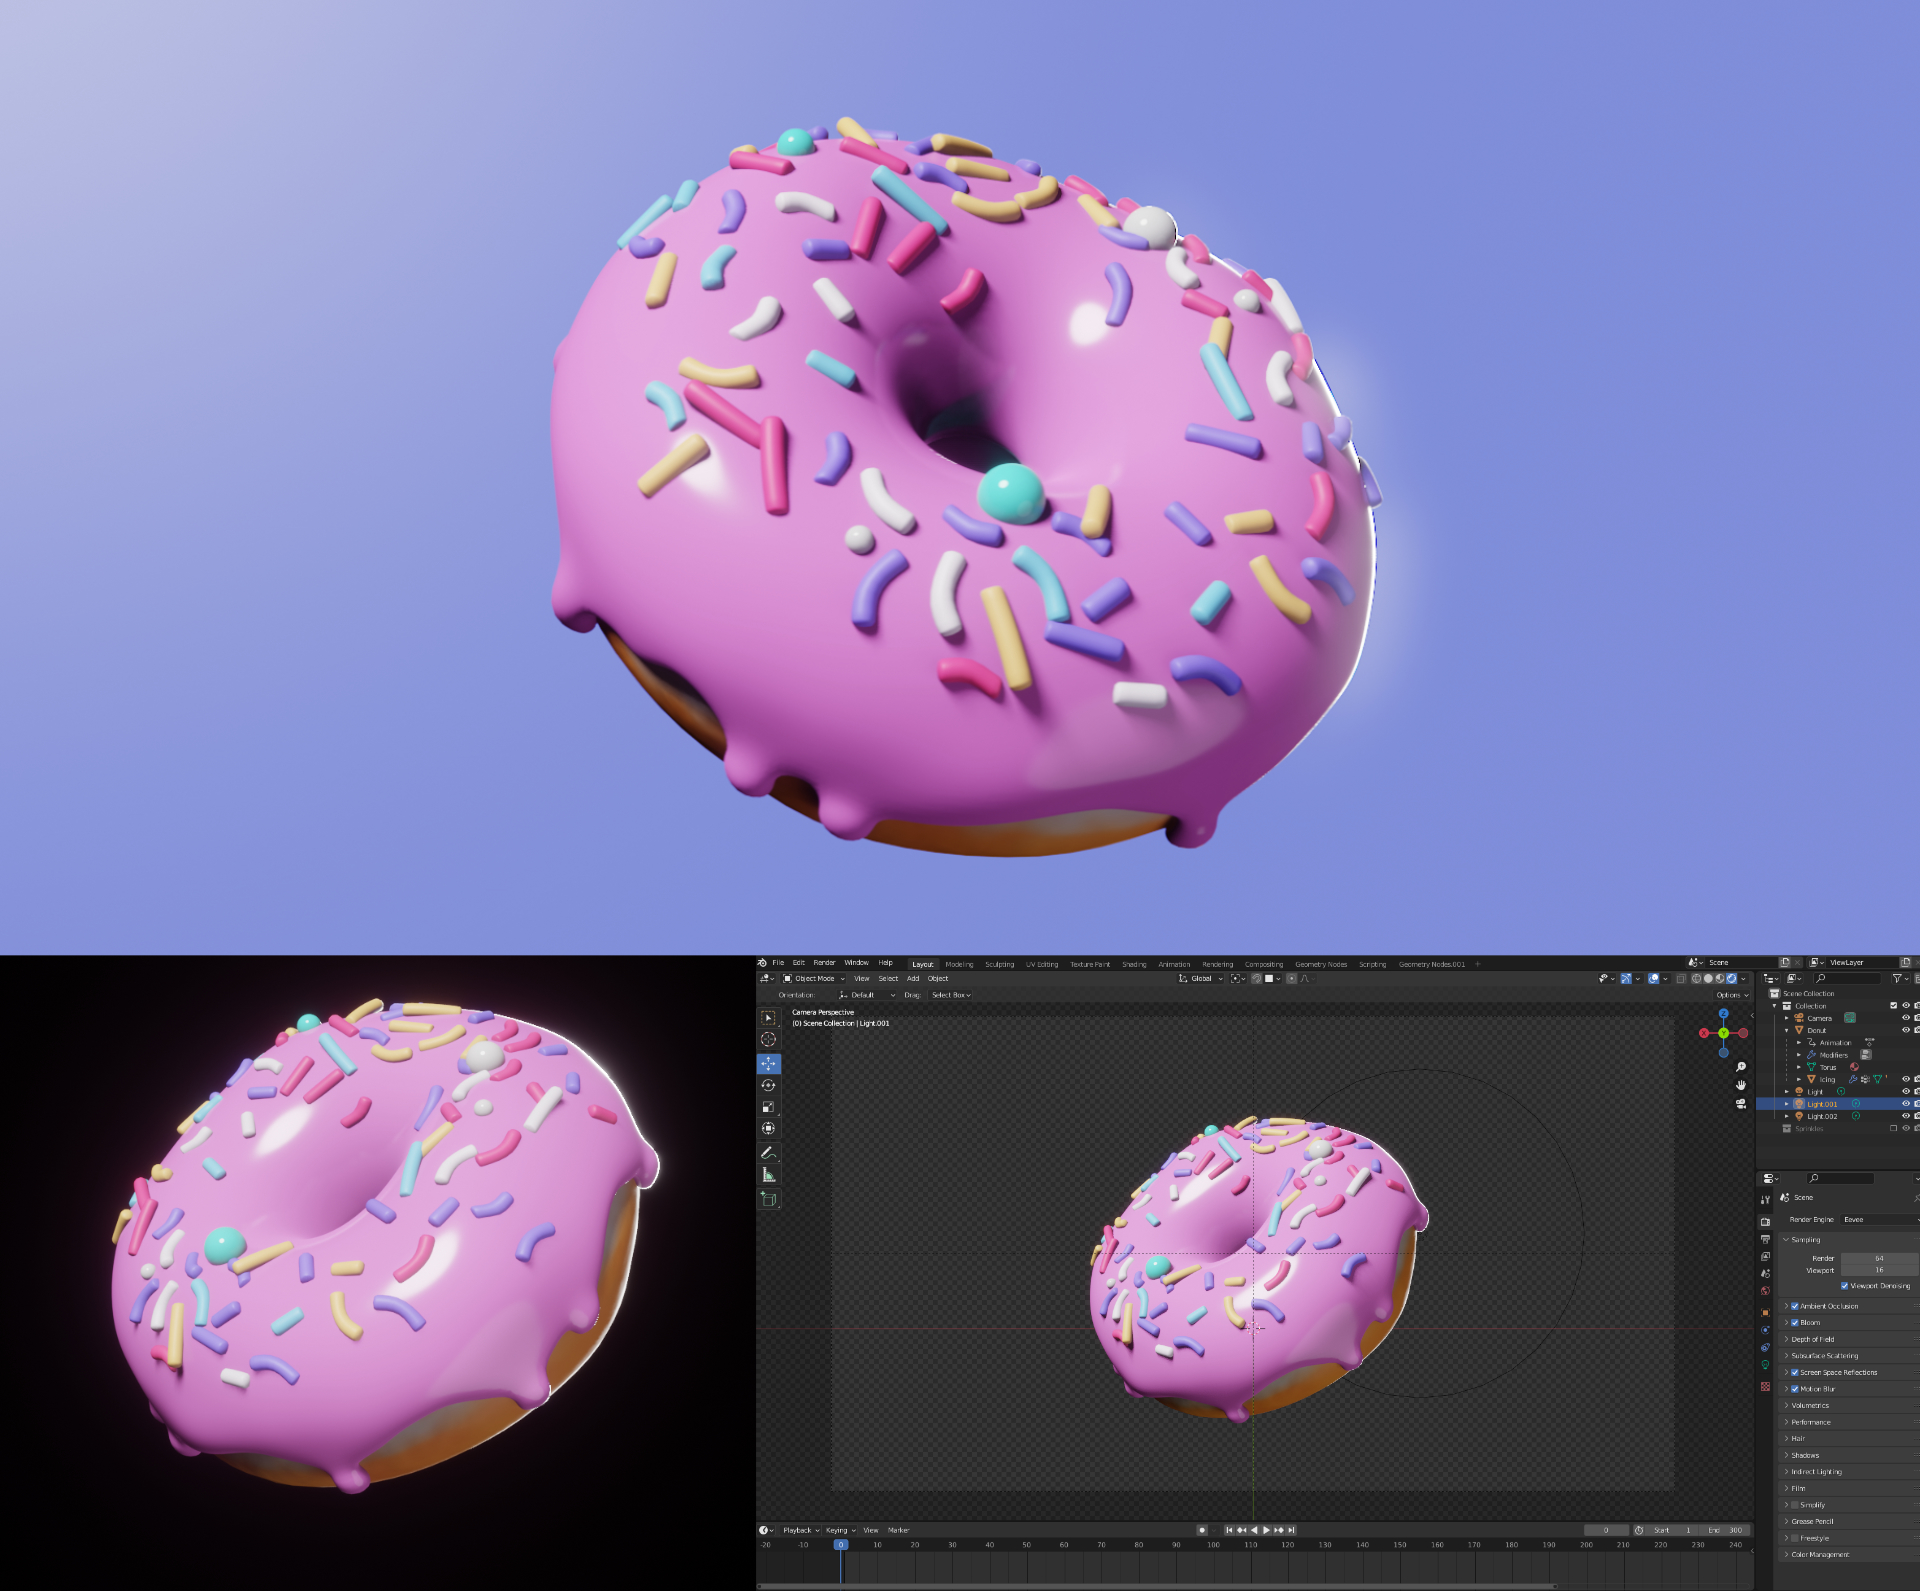Viewport: 1920px width, 1591px height.
Task: Switch to solid viewport shading
Action: coord(1708,979)
